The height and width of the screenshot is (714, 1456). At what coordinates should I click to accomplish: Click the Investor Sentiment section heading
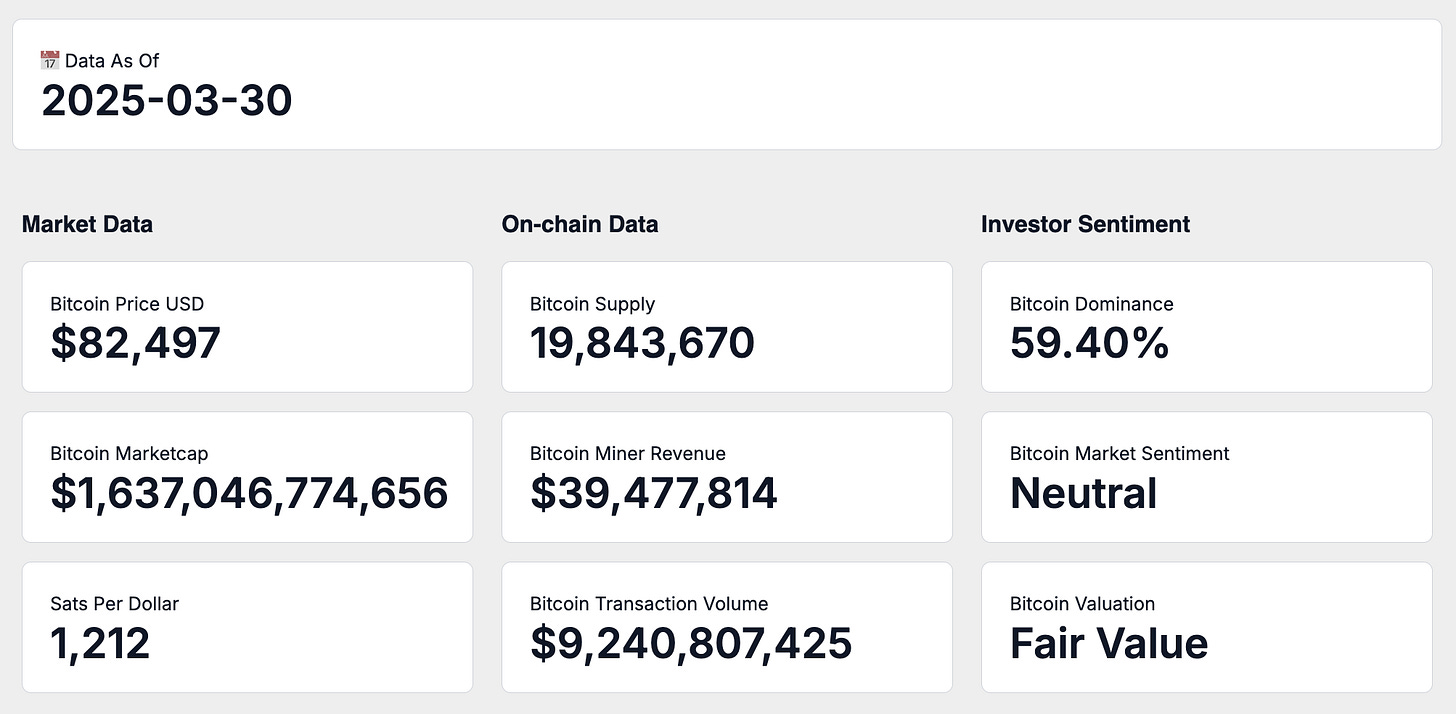click(1085, 224)
